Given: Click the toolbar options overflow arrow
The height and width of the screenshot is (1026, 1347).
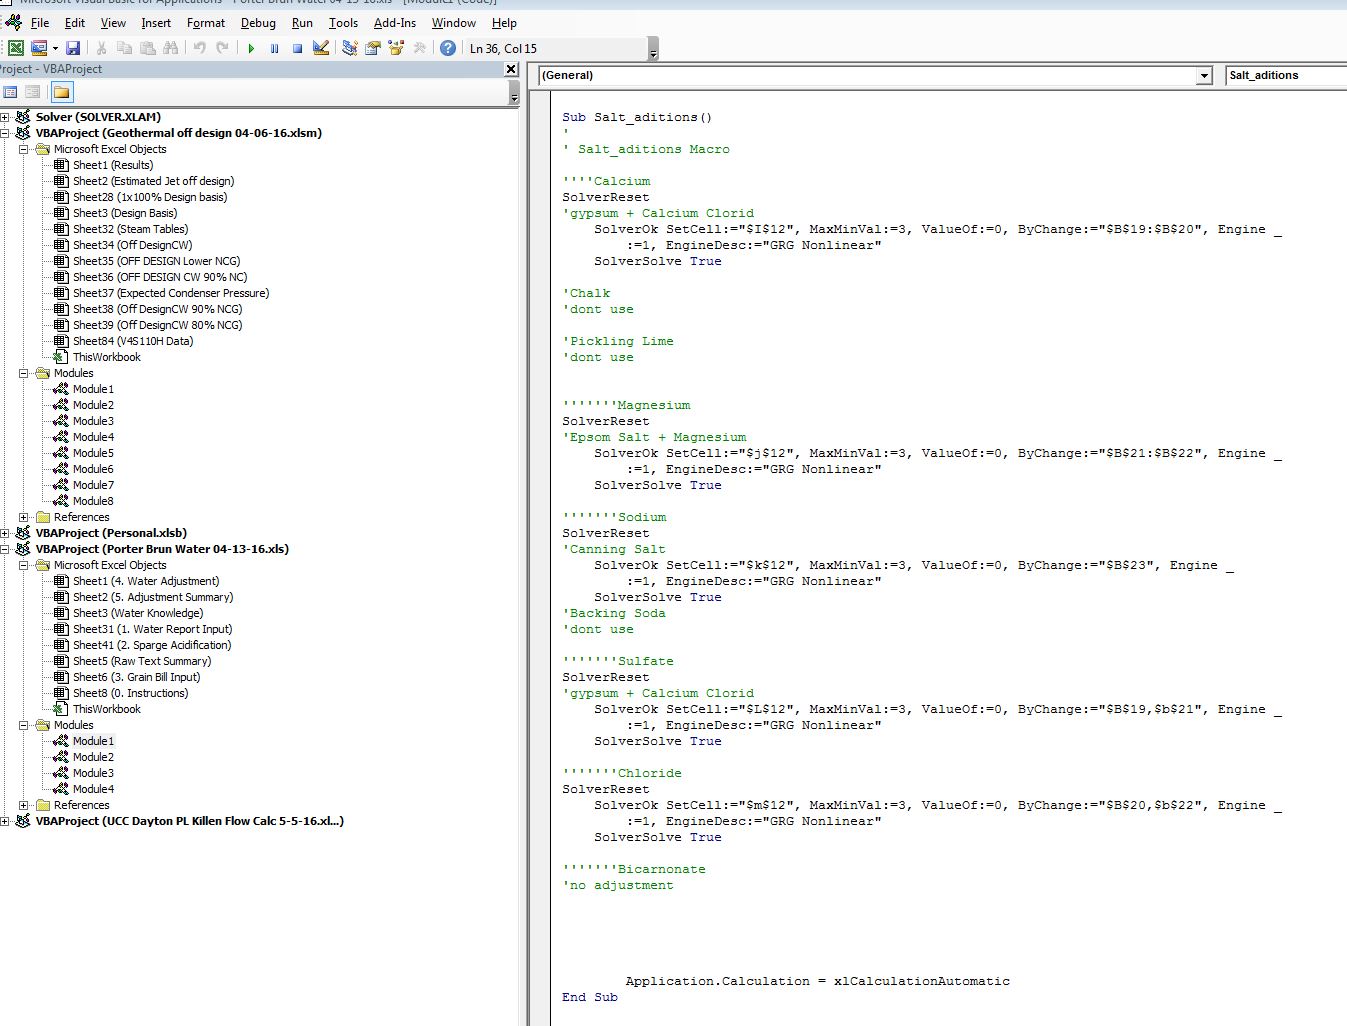Looking at the screenshot, I should click(x=653, y=49).
